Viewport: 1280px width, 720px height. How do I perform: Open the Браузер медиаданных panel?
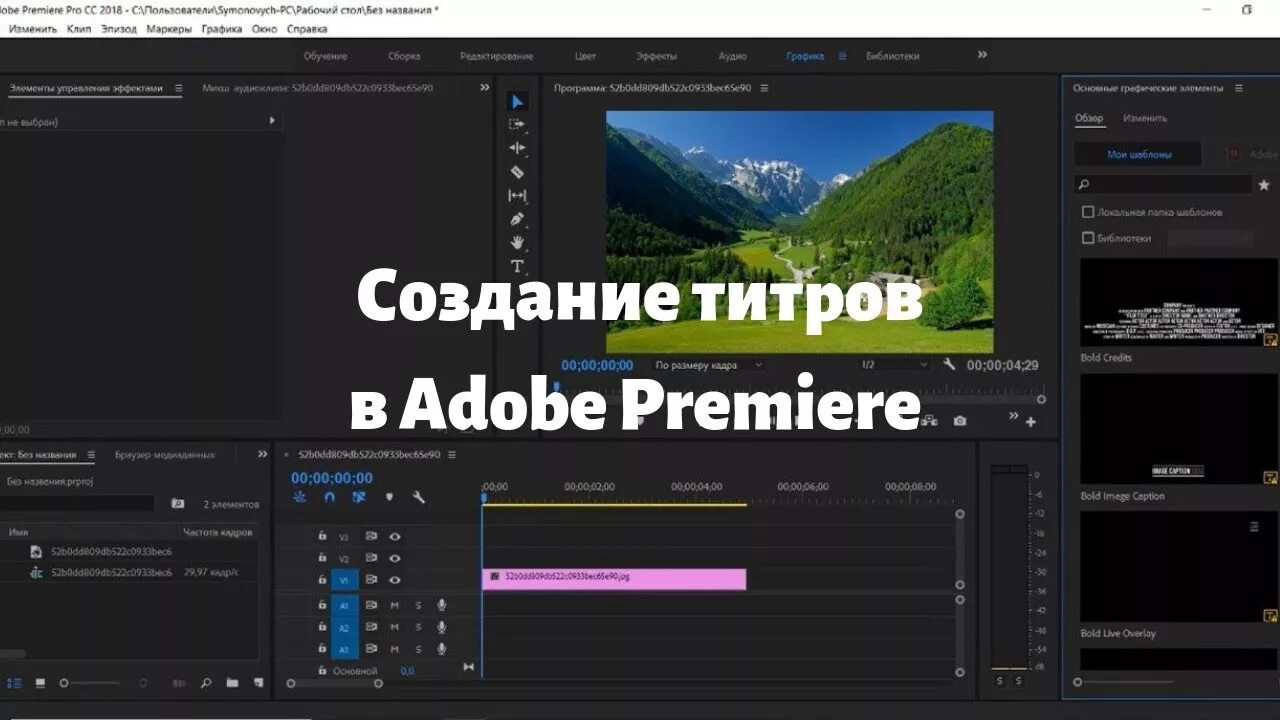click(165, 454)
